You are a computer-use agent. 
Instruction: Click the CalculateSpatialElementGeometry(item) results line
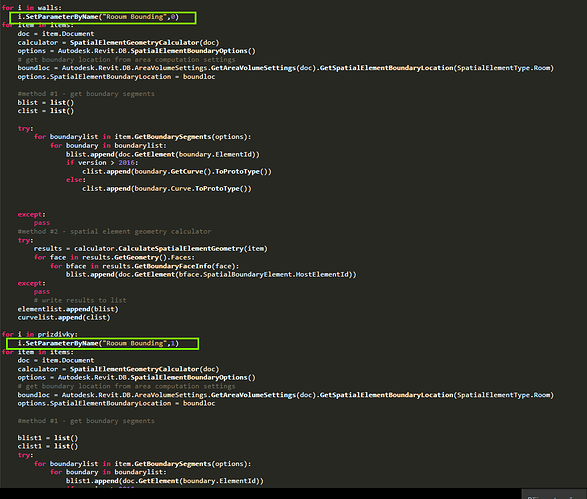click(x=150, y=249)
